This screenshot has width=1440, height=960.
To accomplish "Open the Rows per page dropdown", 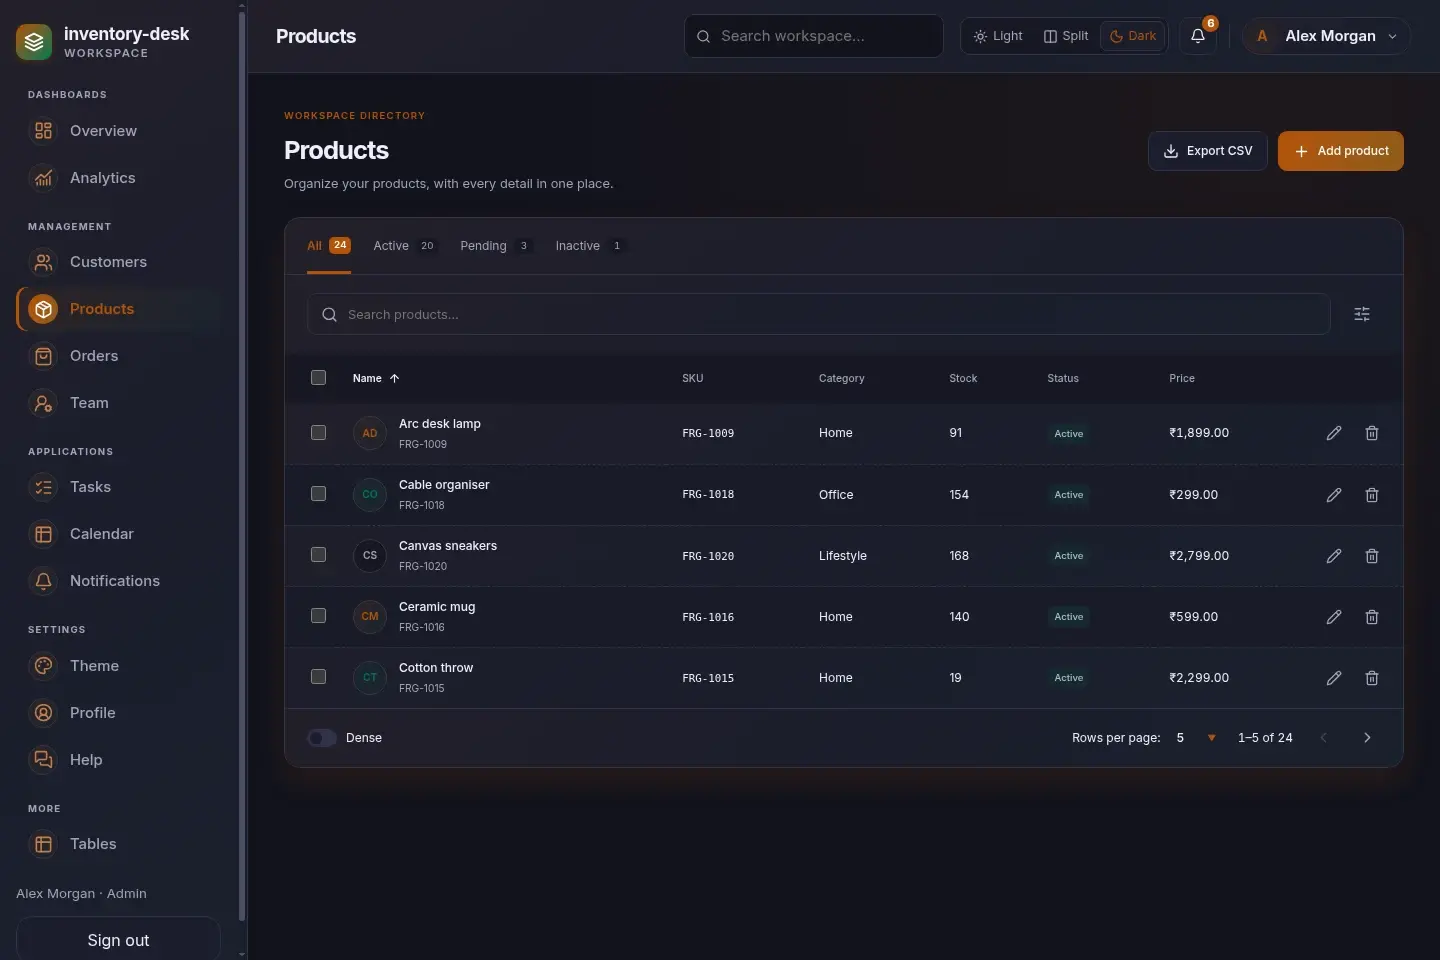I will point(1196,738).
